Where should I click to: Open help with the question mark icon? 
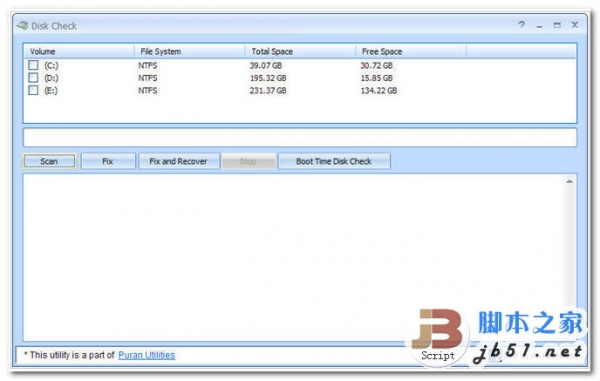coord(521,25)
